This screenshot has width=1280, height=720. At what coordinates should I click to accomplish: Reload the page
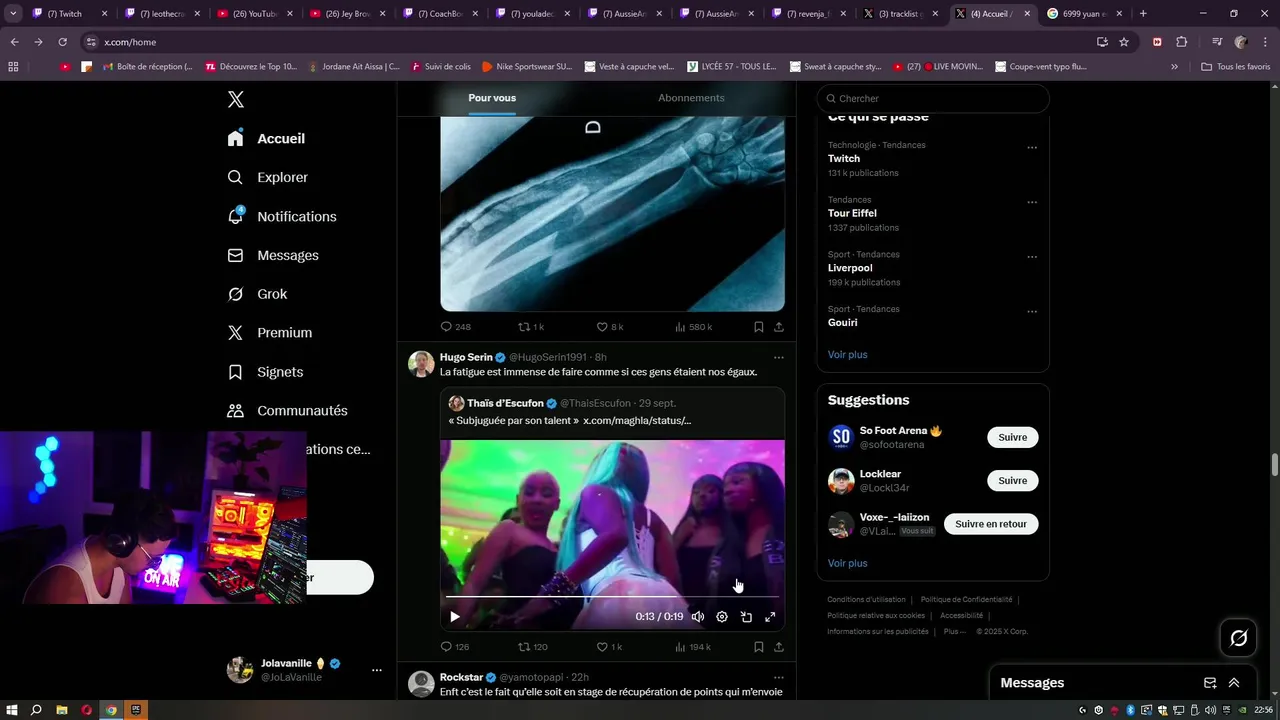[62, 42]
